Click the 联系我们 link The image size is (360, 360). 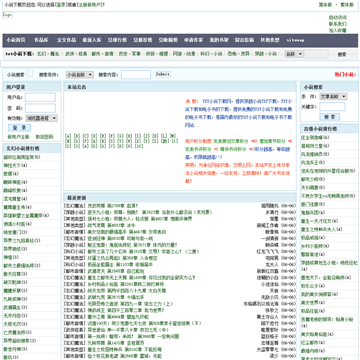coord(338,24)
